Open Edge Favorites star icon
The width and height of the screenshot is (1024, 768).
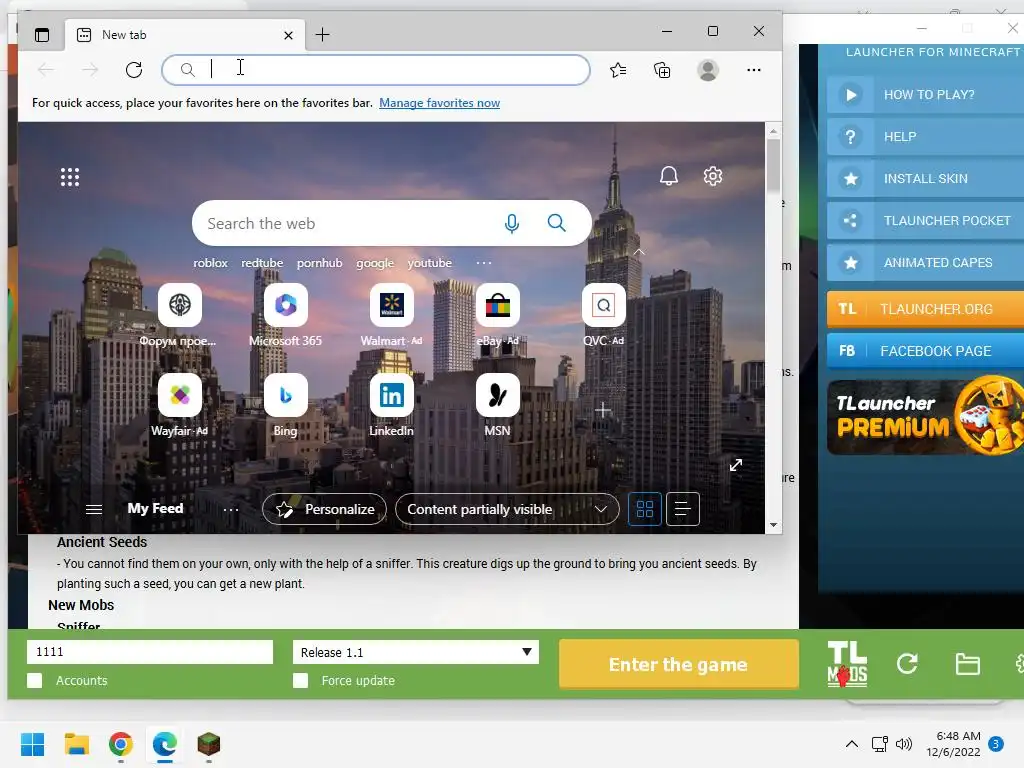[x=618, y=70]
